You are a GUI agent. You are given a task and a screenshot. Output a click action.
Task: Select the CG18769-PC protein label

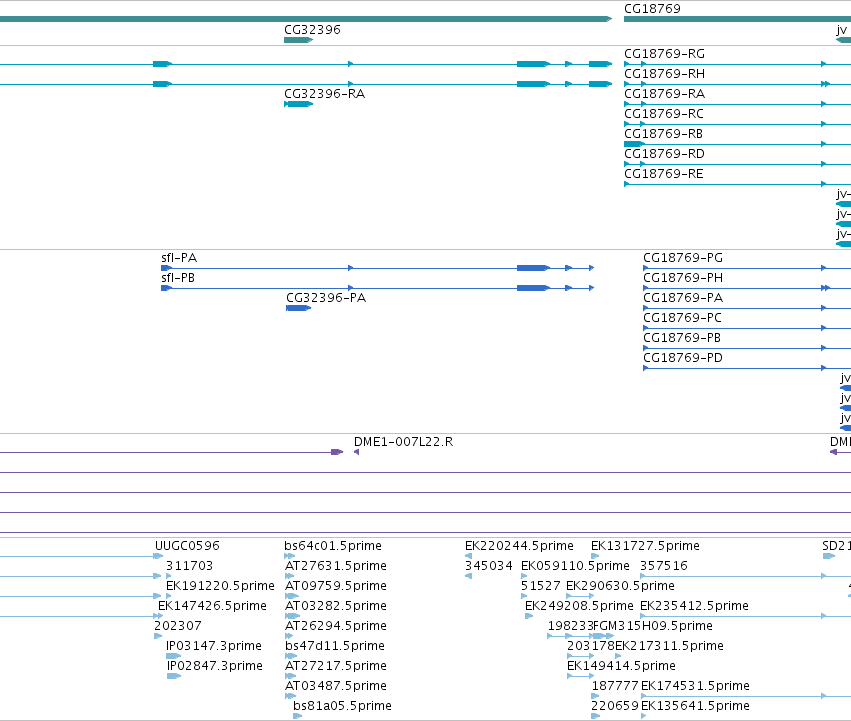[682, 318]
